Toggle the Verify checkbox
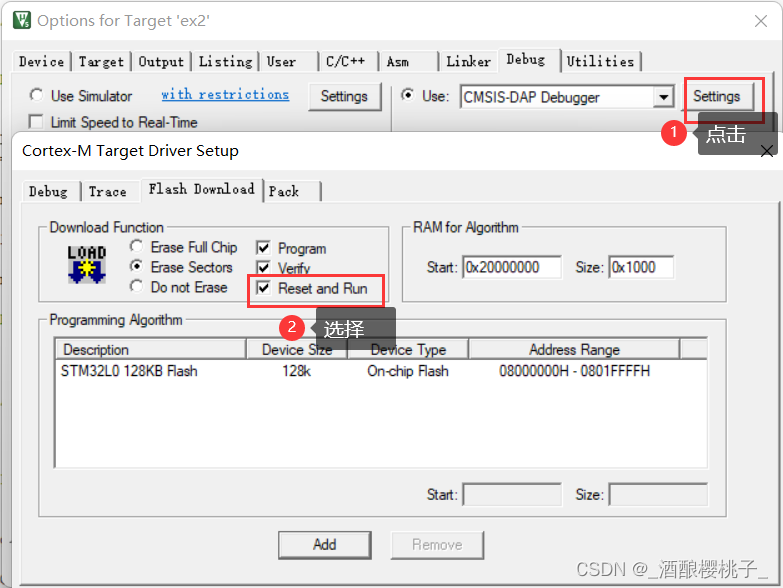 263,268
